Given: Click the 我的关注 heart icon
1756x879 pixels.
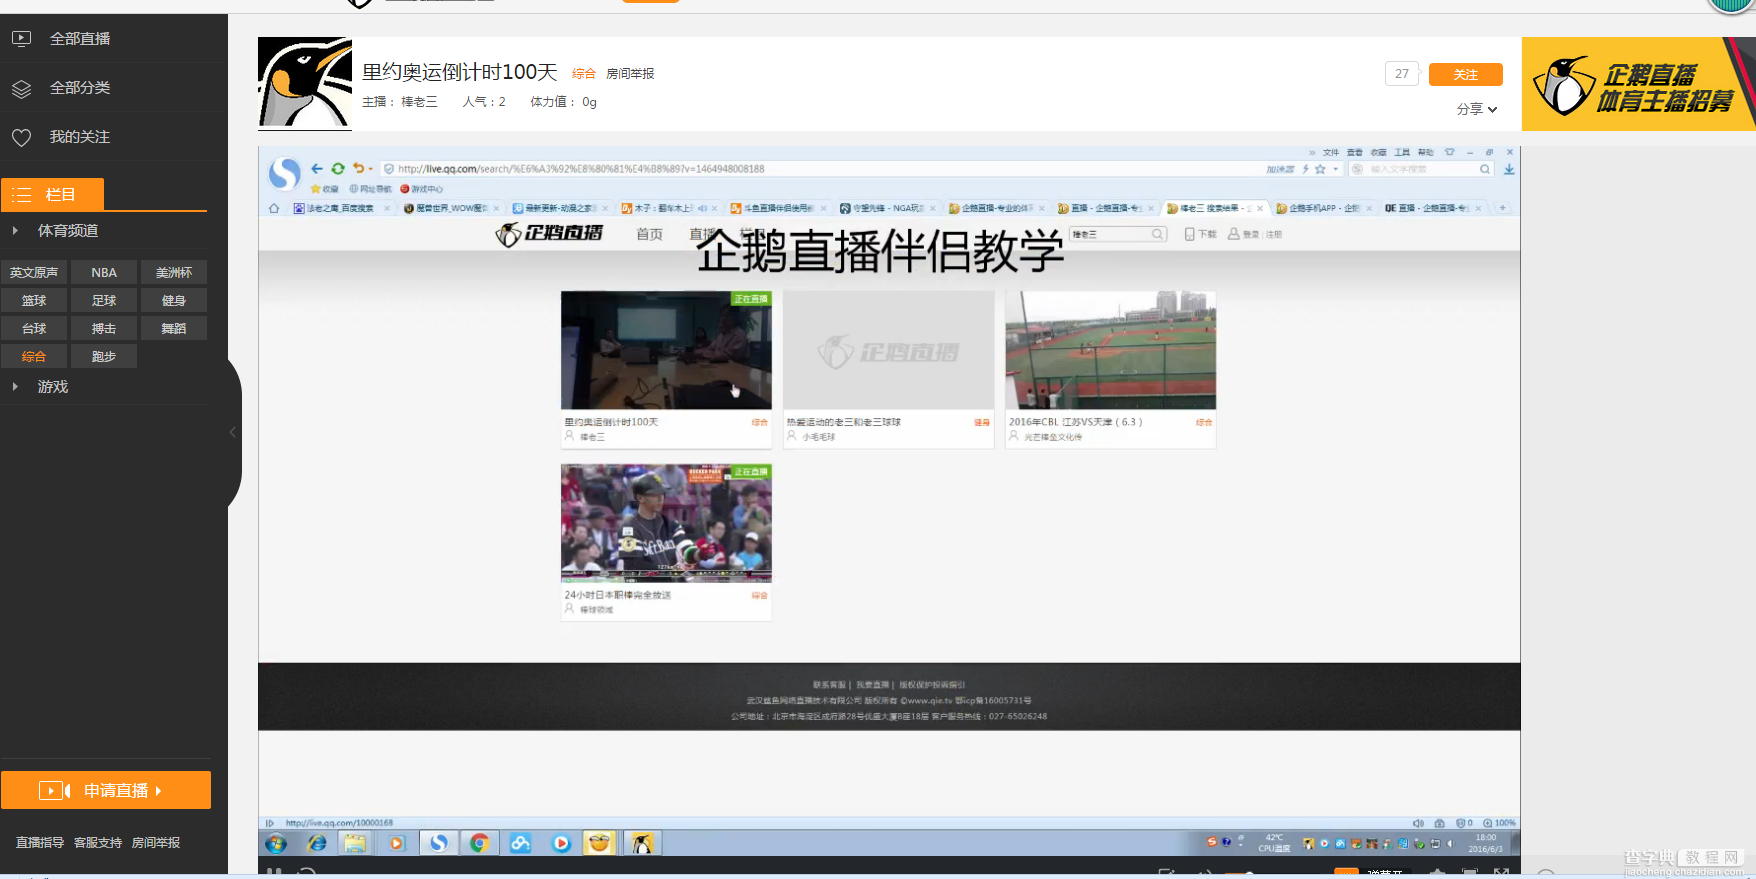Looking at the screenshot, I should tap(21, 137).
